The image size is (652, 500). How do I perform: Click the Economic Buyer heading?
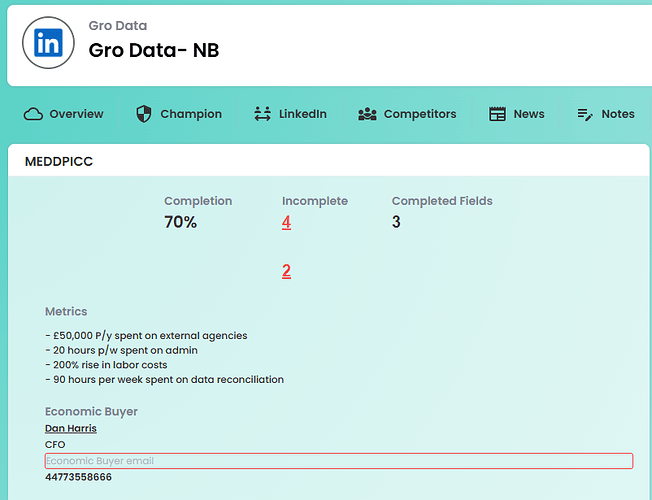click(91, 411)
